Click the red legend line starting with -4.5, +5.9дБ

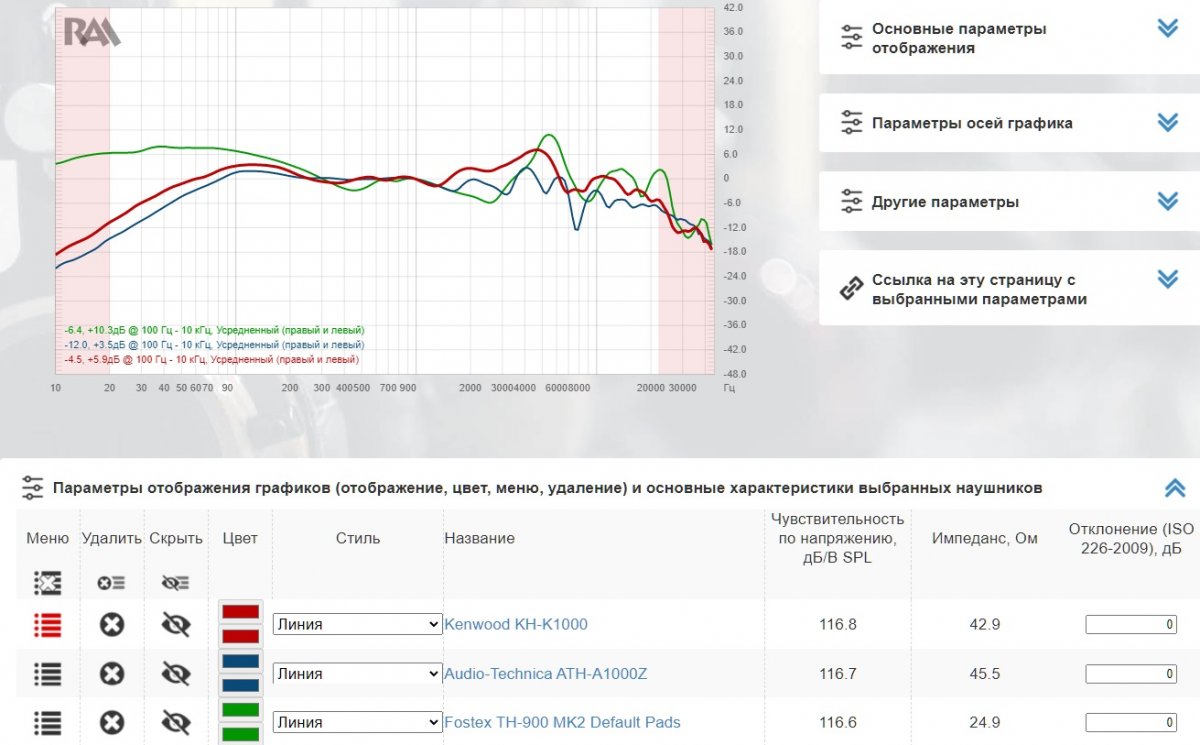pyautogui.click(x=212, y=359)
